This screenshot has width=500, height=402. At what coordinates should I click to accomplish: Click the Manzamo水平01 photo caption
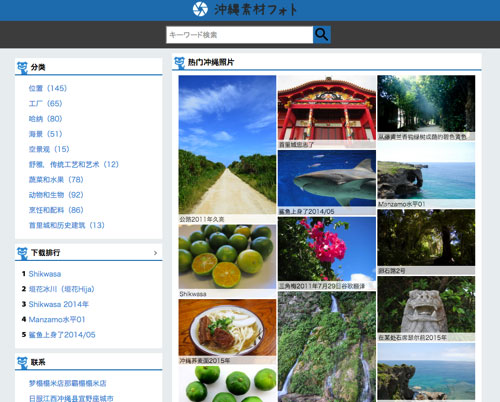pos(402,204)
